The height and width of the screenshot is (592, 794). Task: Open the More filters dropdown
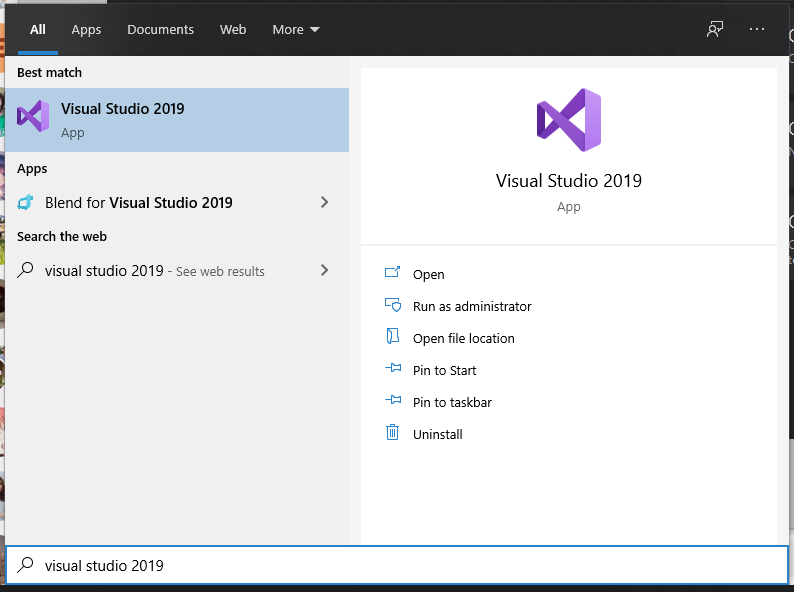coord(296,29)
